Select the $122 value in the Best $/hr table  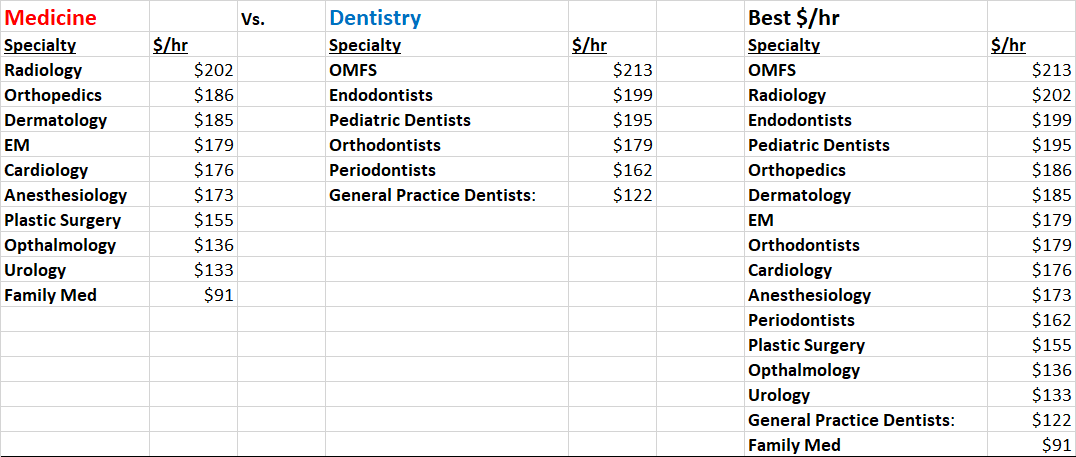click(1051, 420)
